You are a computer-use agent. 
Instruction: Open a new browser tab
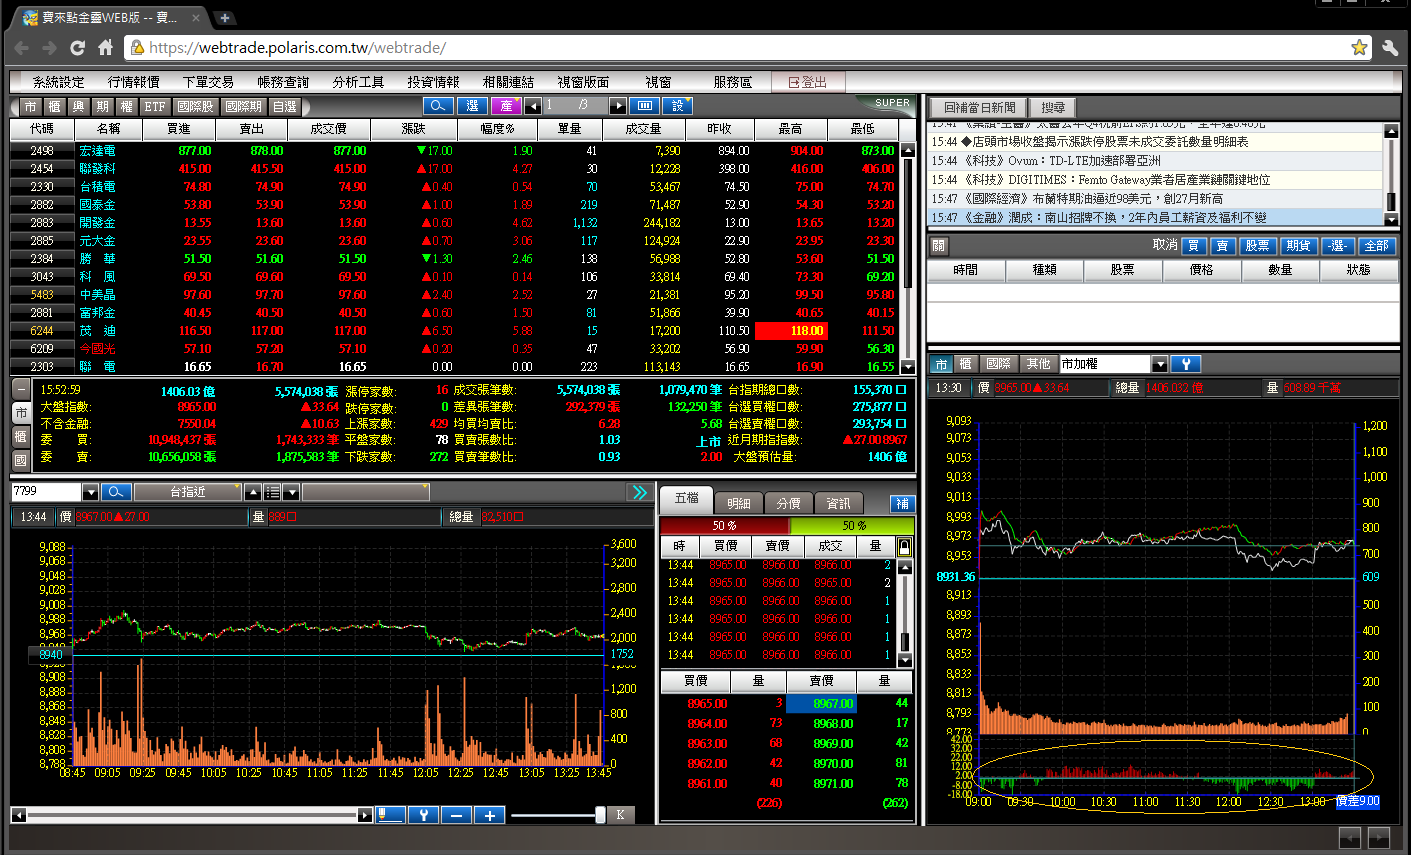(x=225, y=17)
